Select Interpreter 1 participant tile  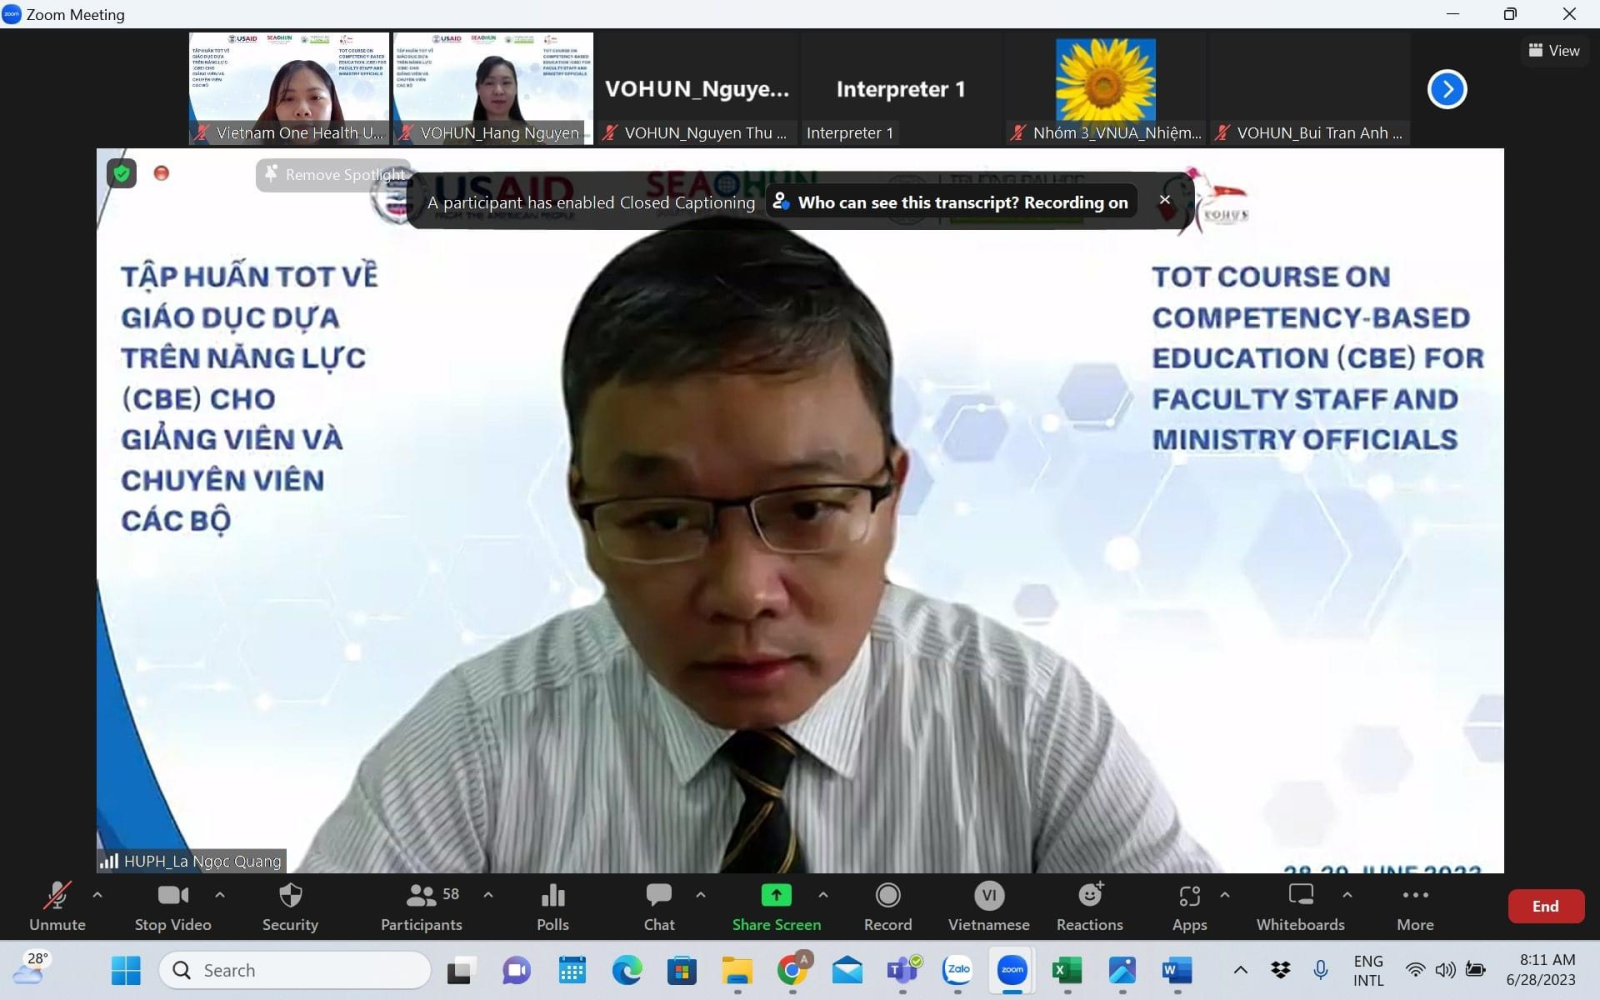[901, 89]
